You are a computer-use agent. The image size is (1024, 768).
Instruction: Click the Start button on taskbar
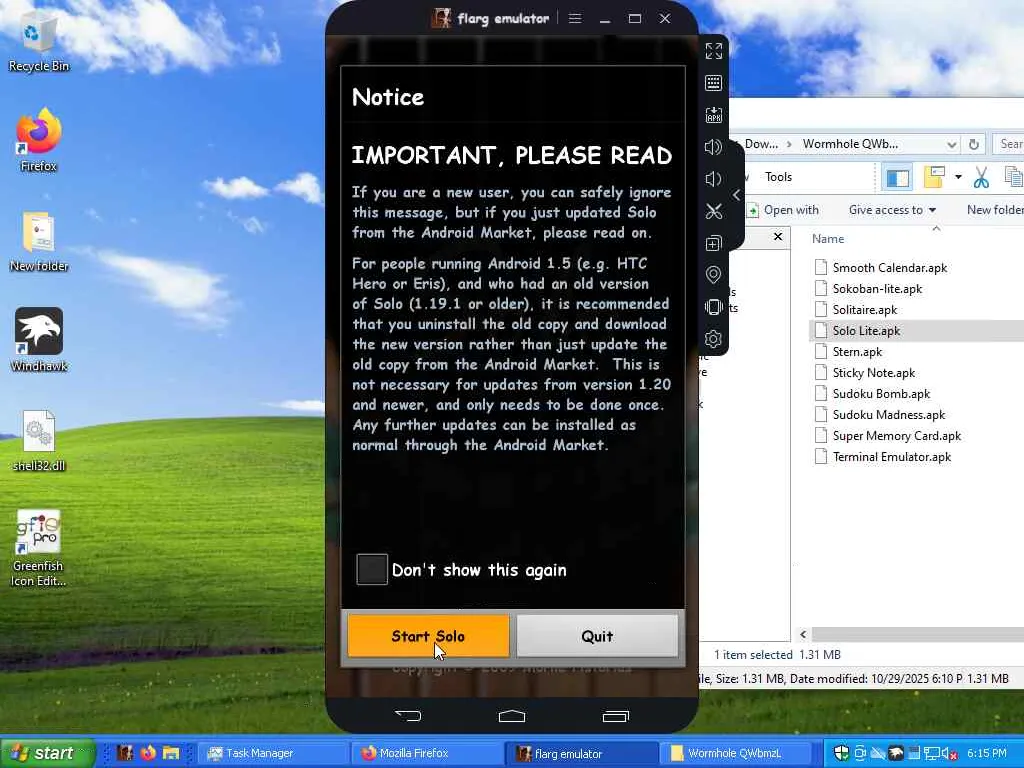point(47,753)
